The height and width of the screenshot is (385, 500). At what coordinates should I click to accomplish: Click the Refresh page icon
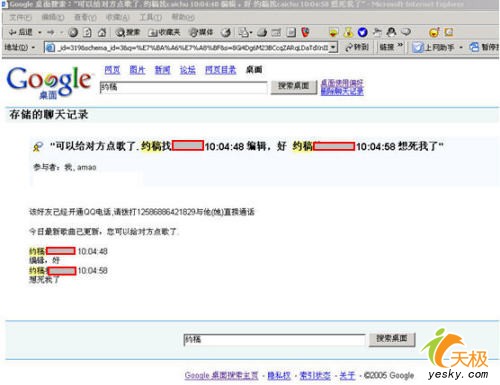[87, 32]
